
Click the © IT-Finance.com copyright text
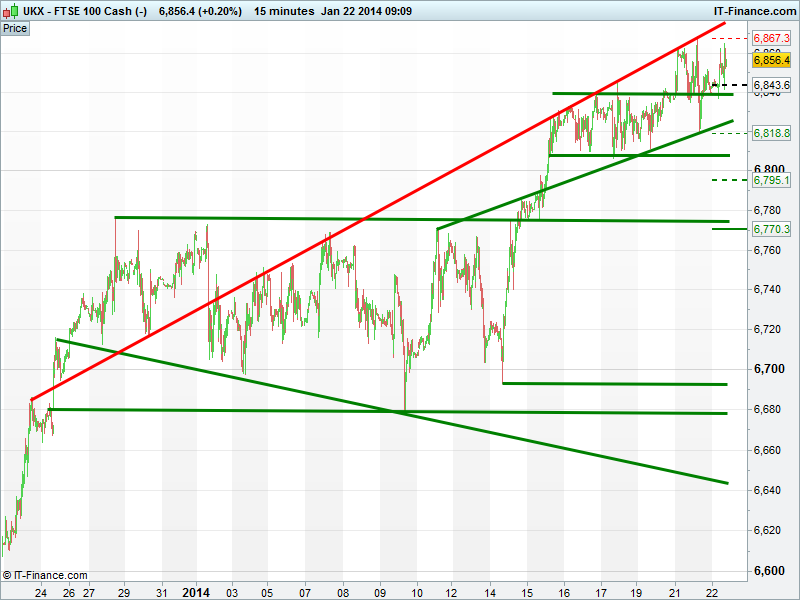(45, 575)
